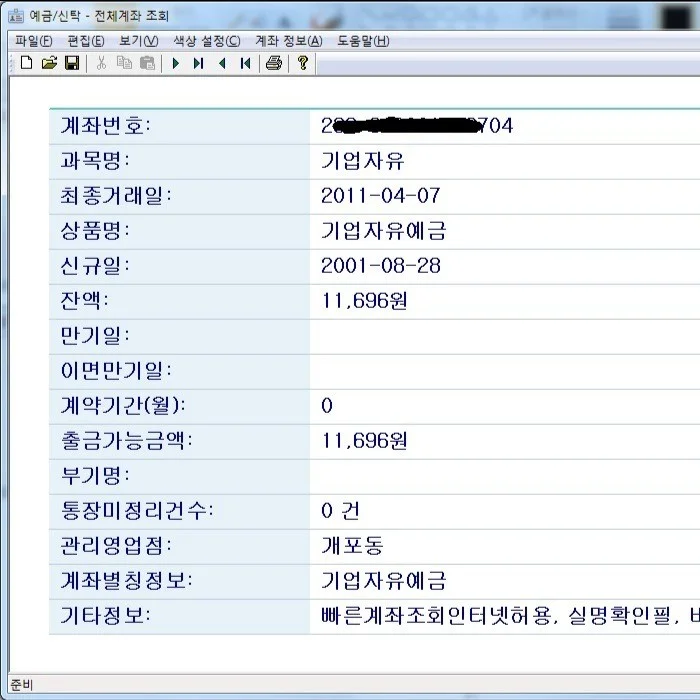Click the Paste clipboard icon
Image resolution: width=700 pixels, height=700 pixels.
(x=147, y=63)
